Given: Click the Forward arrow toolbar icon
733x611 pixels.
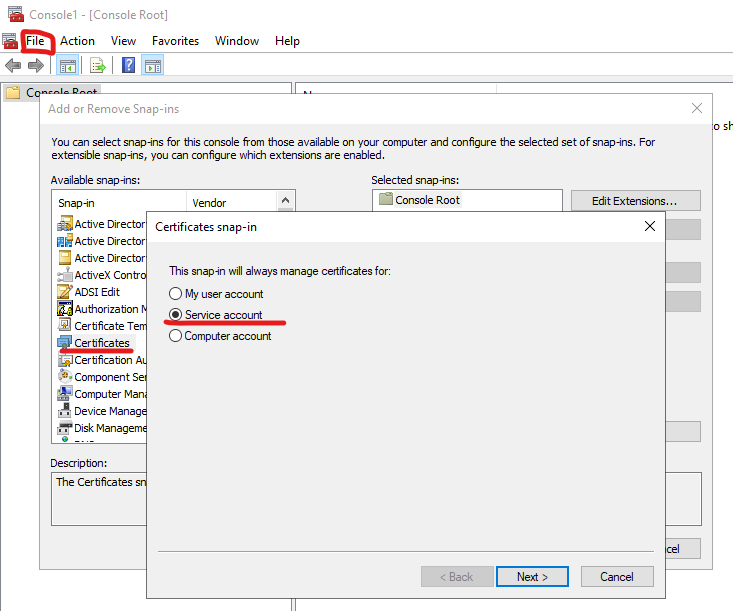Looking at the screenshot, I should pyautogui.click(x=36, y=66).
